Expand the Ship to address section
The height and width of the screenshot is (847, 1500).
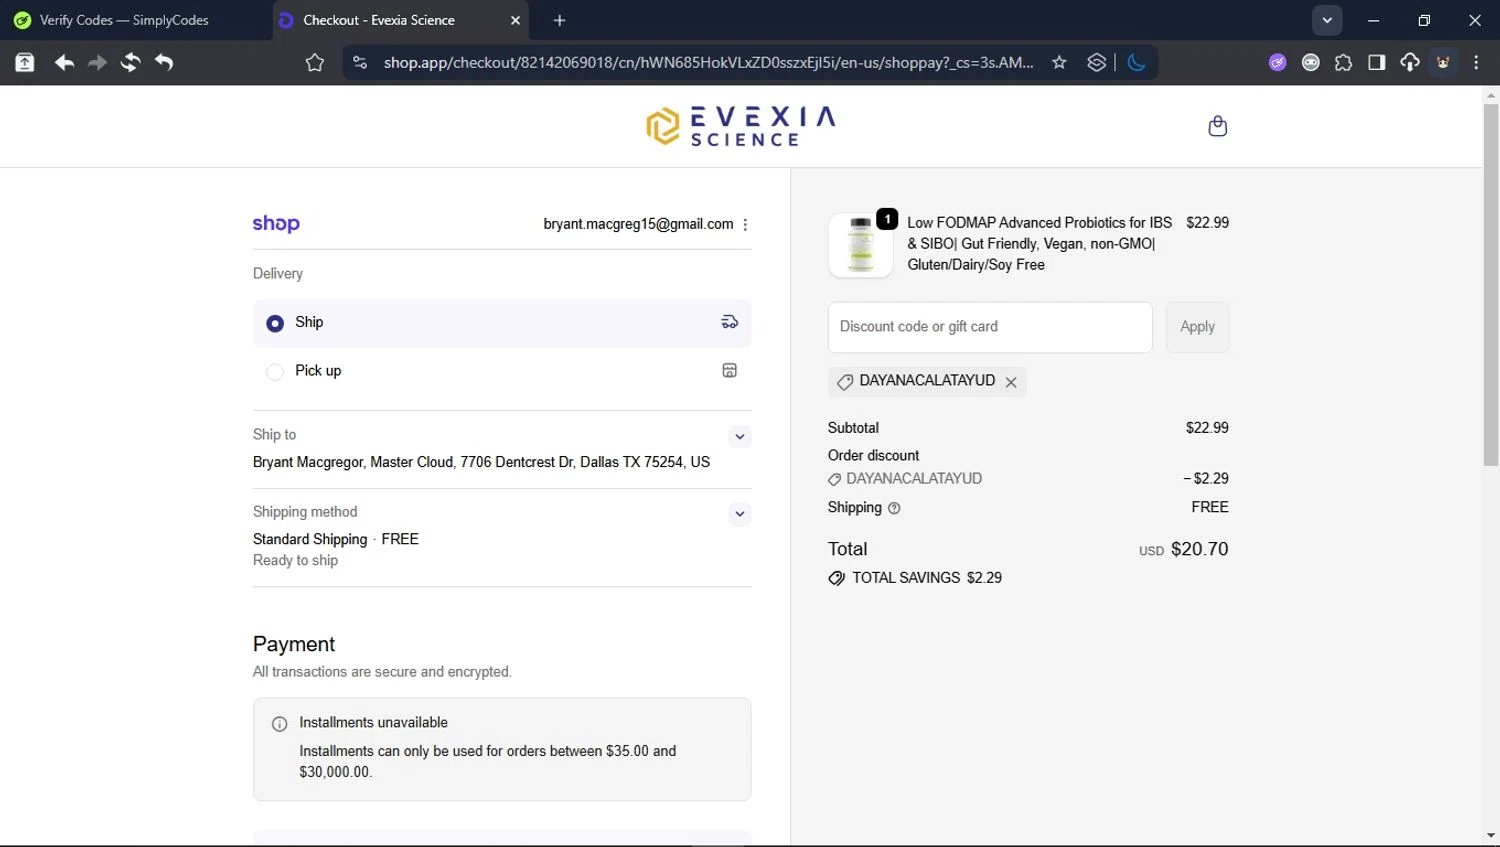pyautogui.click(x=740, y=436)
